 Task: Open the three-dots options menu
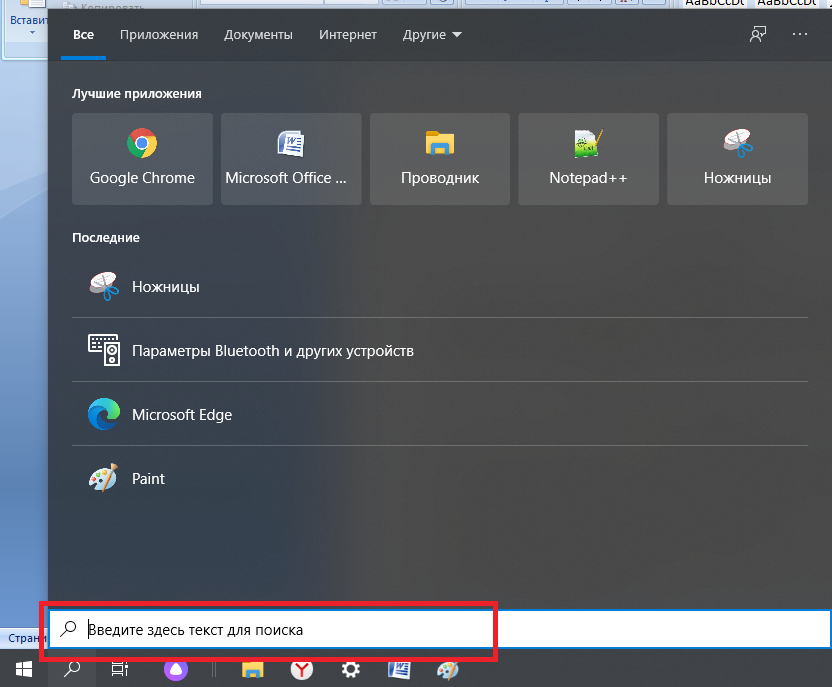[x=800, y=34]
